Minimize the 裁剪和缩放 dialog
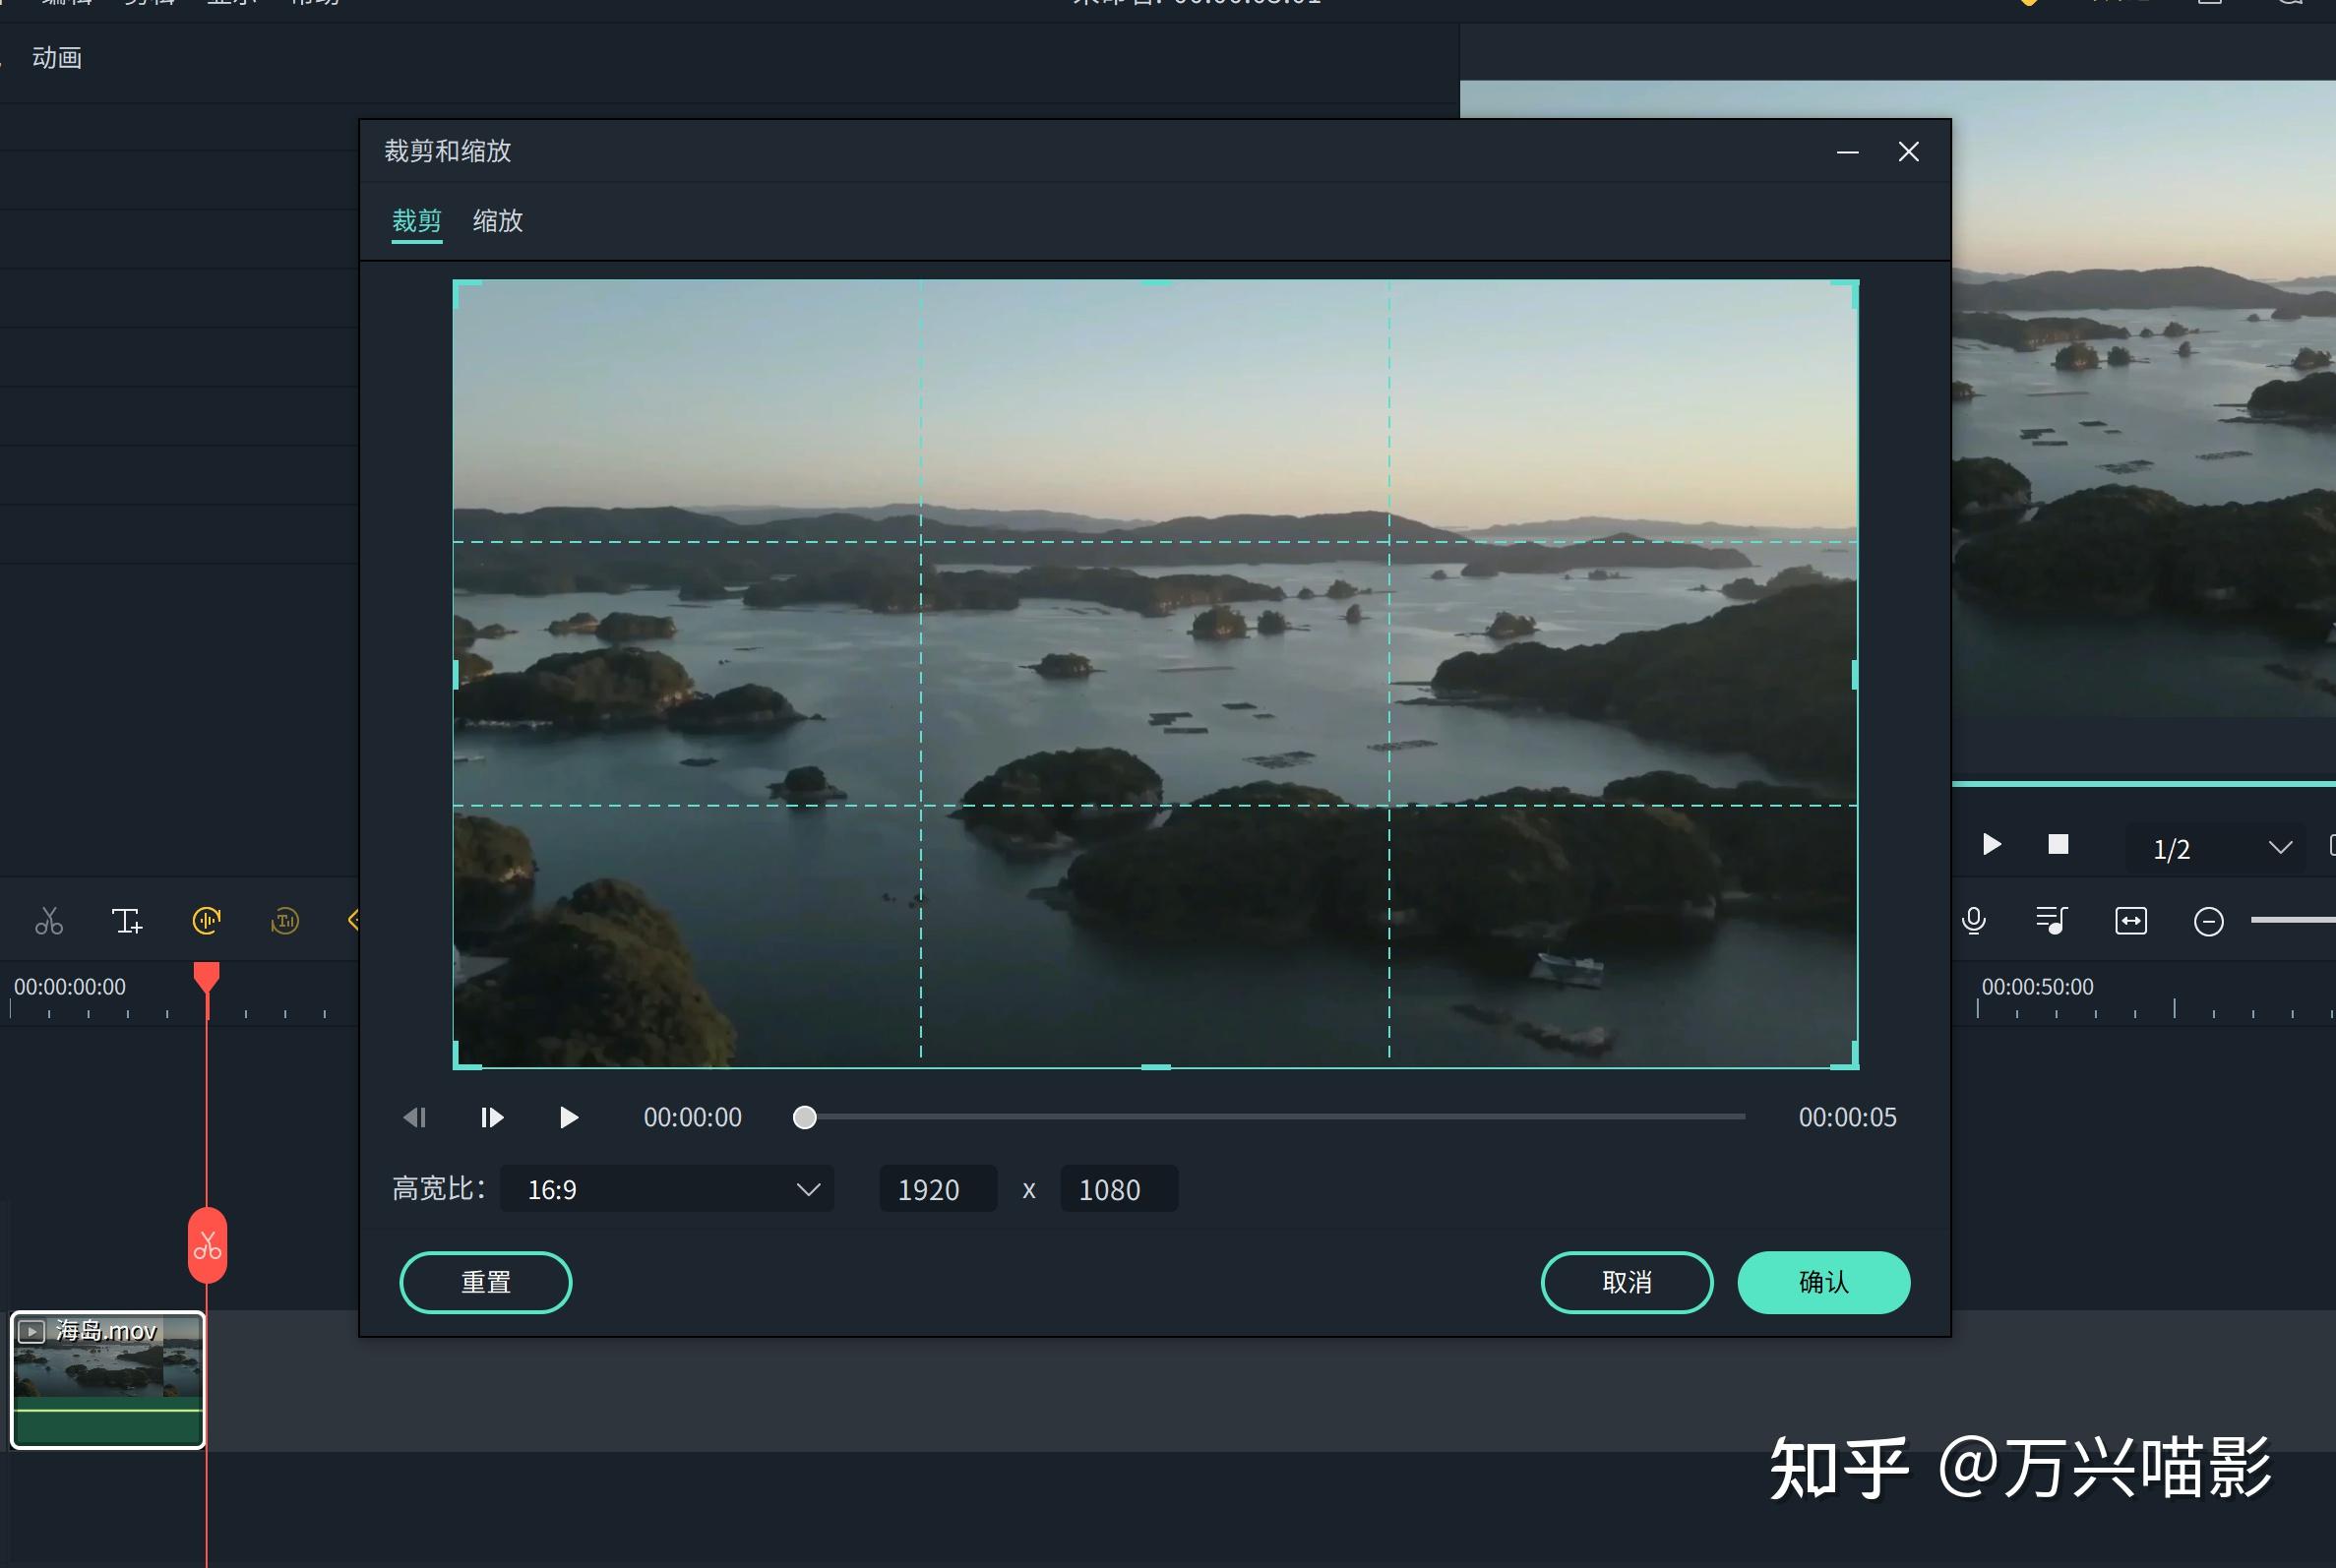The width and height of the screenshot is (2336, 1568). click(x=1847, y=152)
